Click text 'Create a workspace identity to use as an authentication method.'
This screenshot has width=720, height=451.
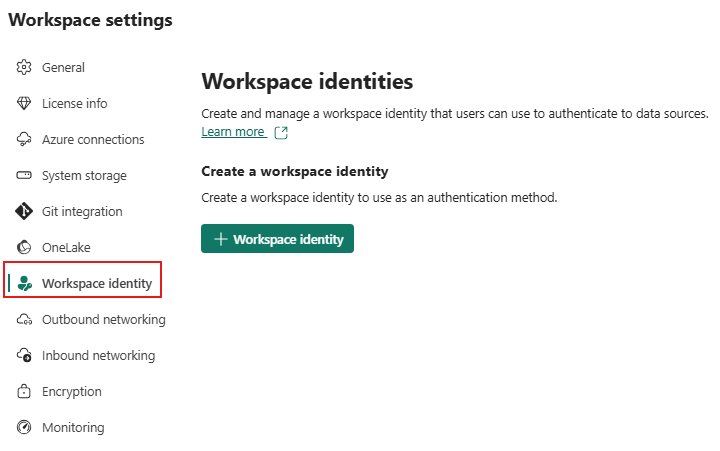coord(379,197)
